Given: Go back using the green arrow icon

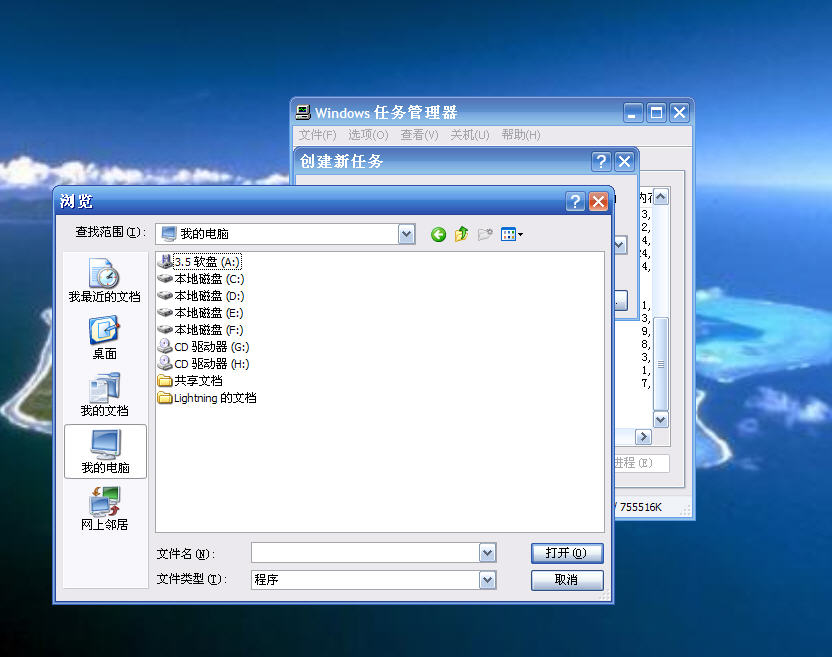Looking at the screenshot, I should coord(438,234).
